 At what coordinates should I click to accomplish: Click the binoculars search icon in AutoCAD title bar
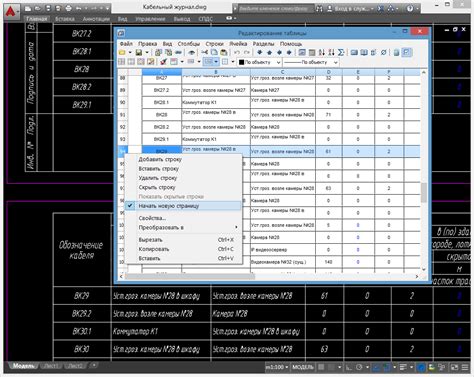coord(319,8)
